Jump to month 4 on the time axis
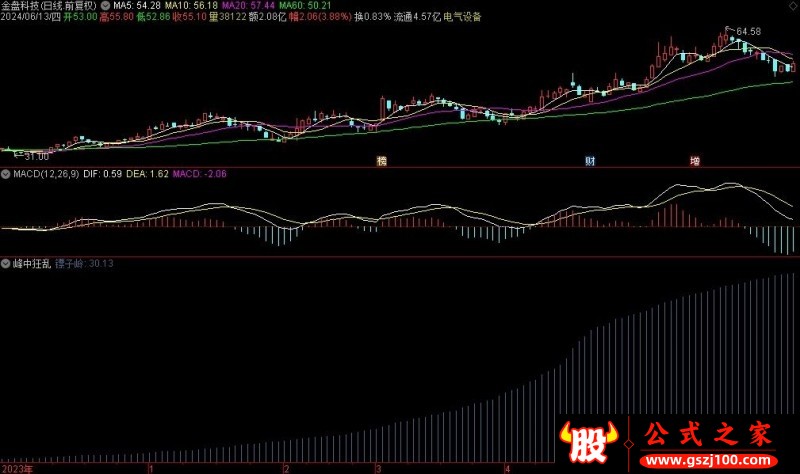 507,469
